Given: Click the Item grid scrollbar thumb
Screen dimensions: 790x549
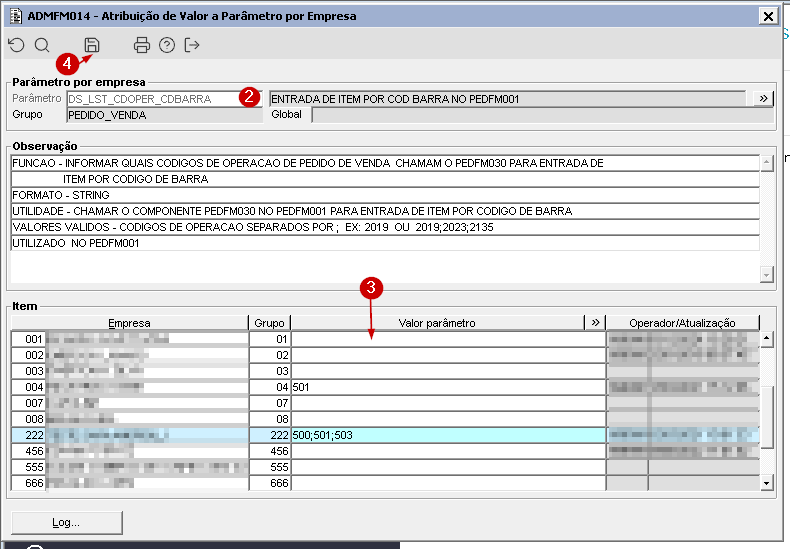Looking at the screenshot, I should (x=766, y=417).
